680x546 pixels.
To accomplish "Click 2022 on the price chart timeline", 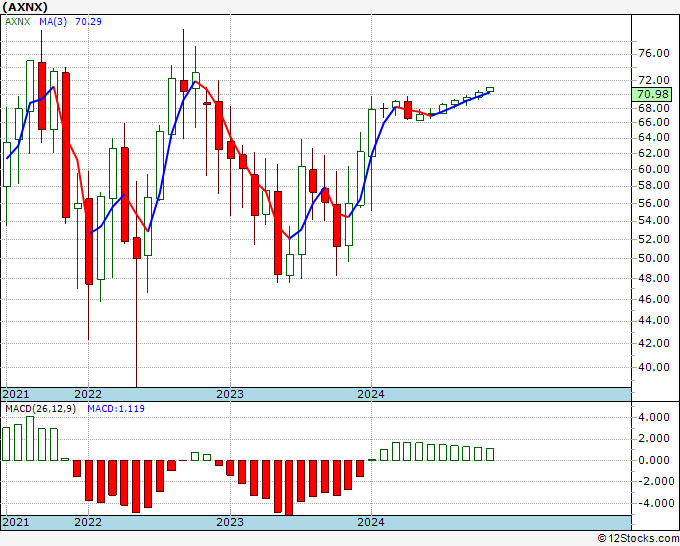I will pos(88,394).
